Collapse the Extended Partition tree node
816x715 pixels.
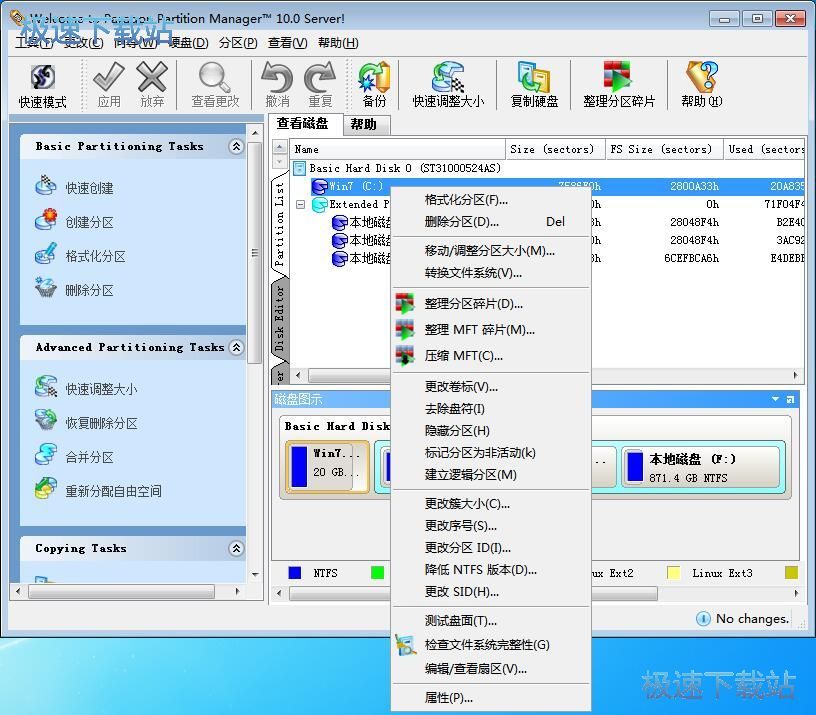(300, 205)
